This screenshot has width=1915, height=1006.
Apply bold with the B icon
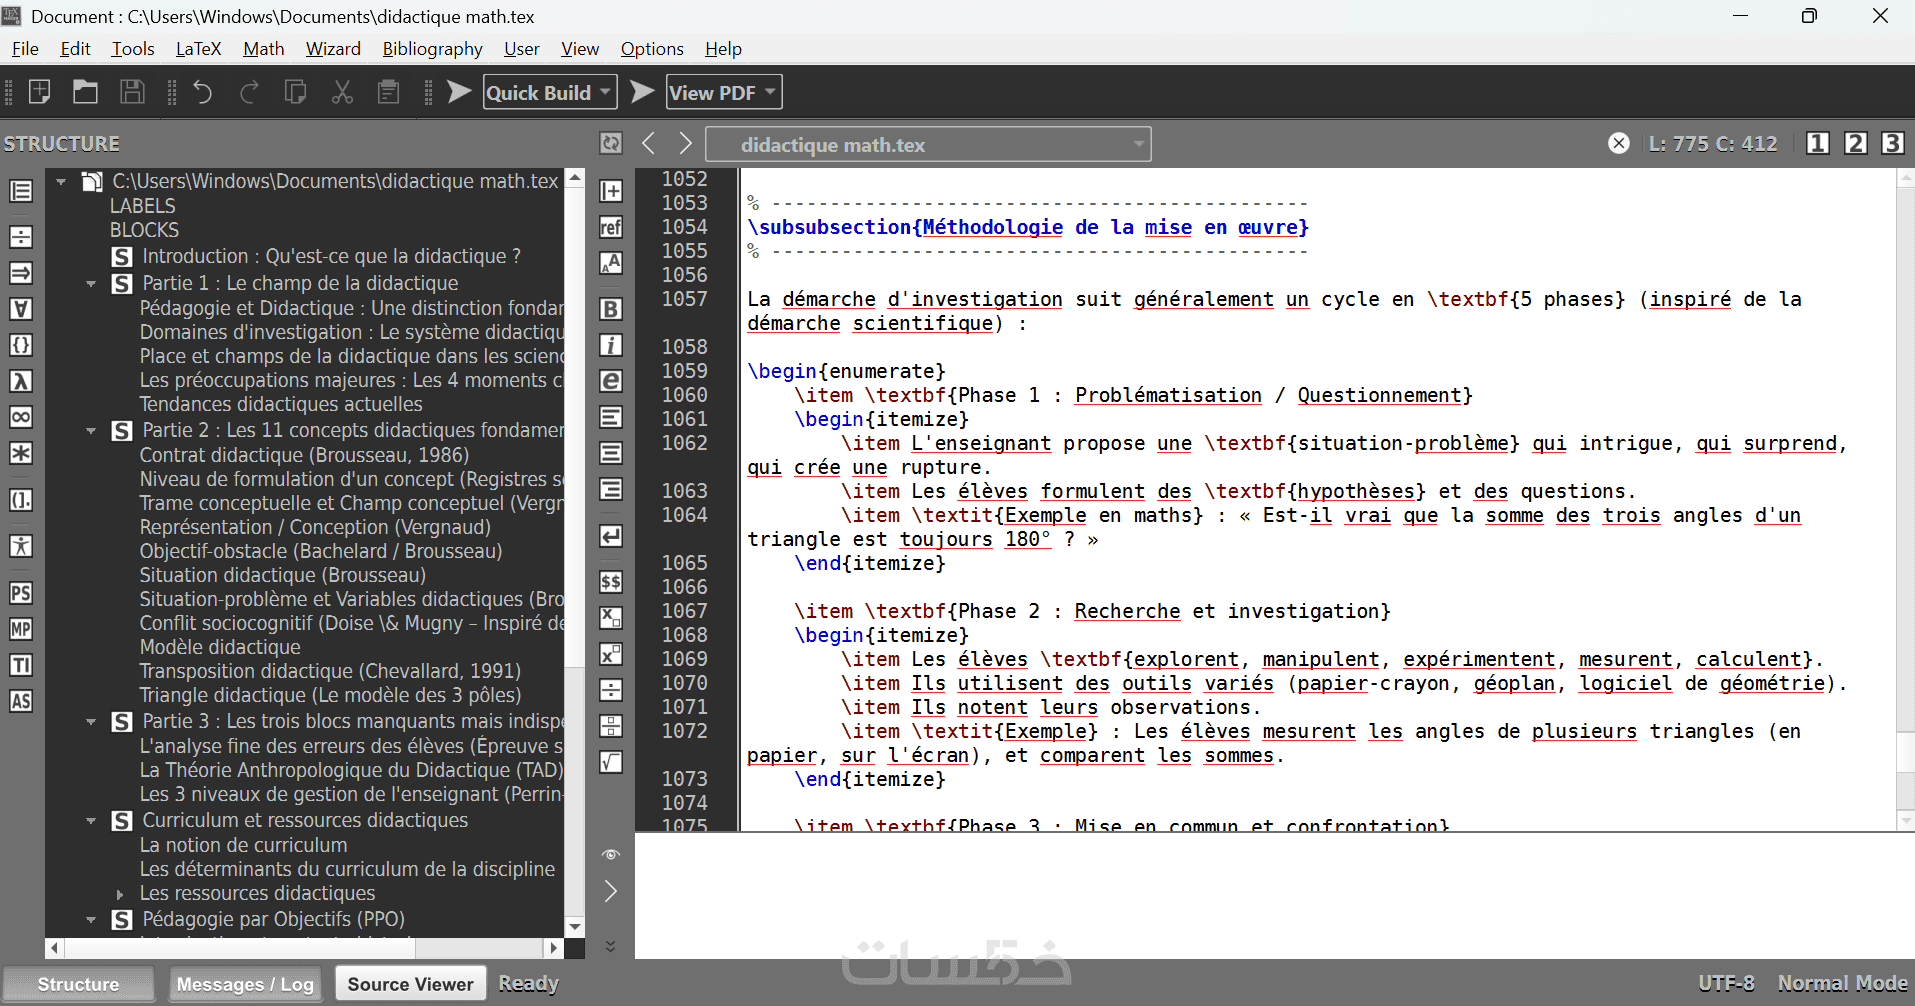tap(611, 309)
